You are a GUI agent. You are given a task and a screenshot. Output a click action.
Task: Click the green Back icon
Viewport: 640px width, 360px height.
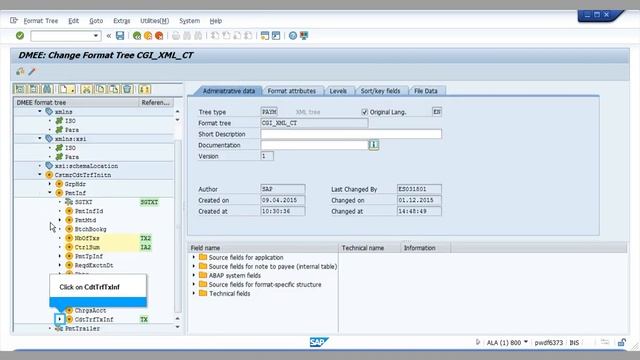click(x=137, y=36)
